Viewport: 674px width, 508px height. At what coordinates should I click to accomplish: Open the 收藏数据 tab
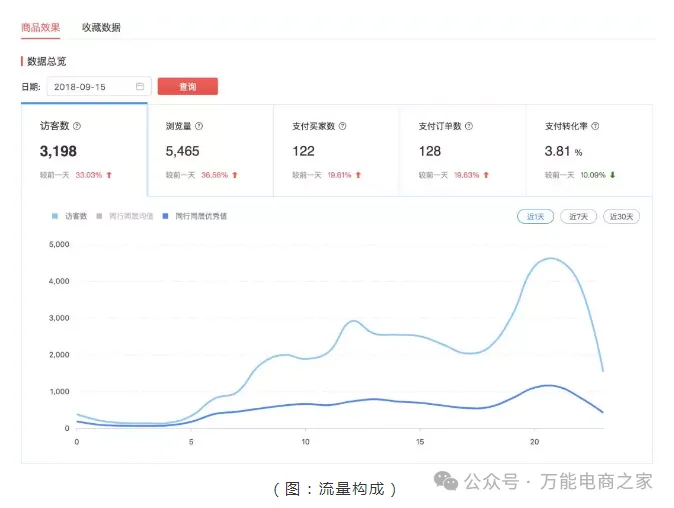(100, 28)
